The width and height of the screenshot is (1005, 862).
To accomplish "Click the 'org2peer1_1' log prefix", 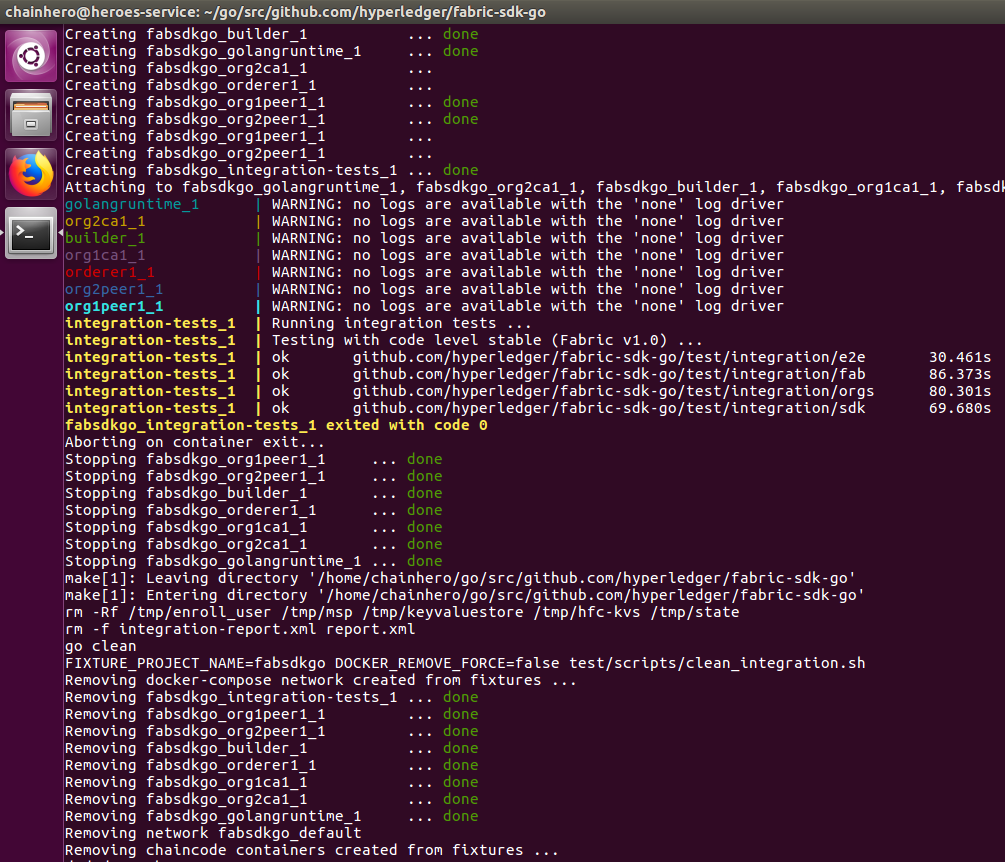I will pyautogui.click(x=113, y=289).
